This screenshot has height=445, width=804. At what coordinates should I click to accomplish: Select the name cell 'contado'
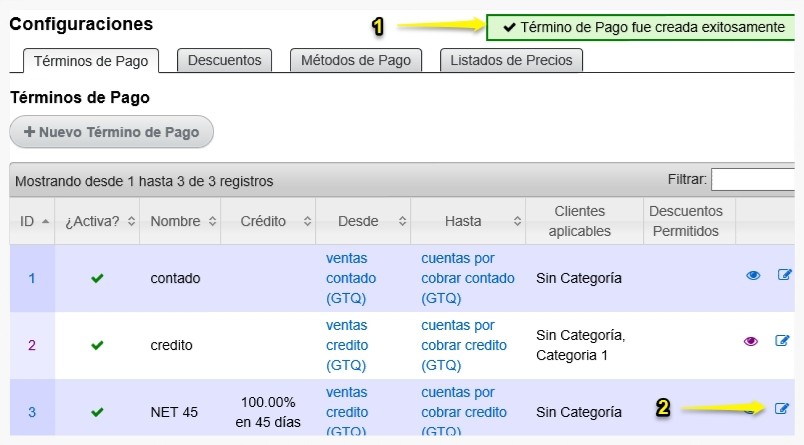(175, 278)
